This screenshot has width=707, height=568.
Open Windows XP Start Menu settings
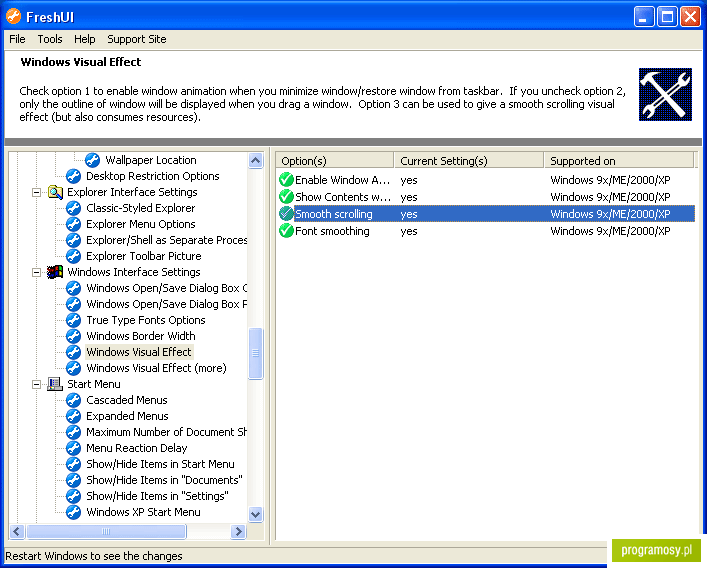[x=143, y=512]
